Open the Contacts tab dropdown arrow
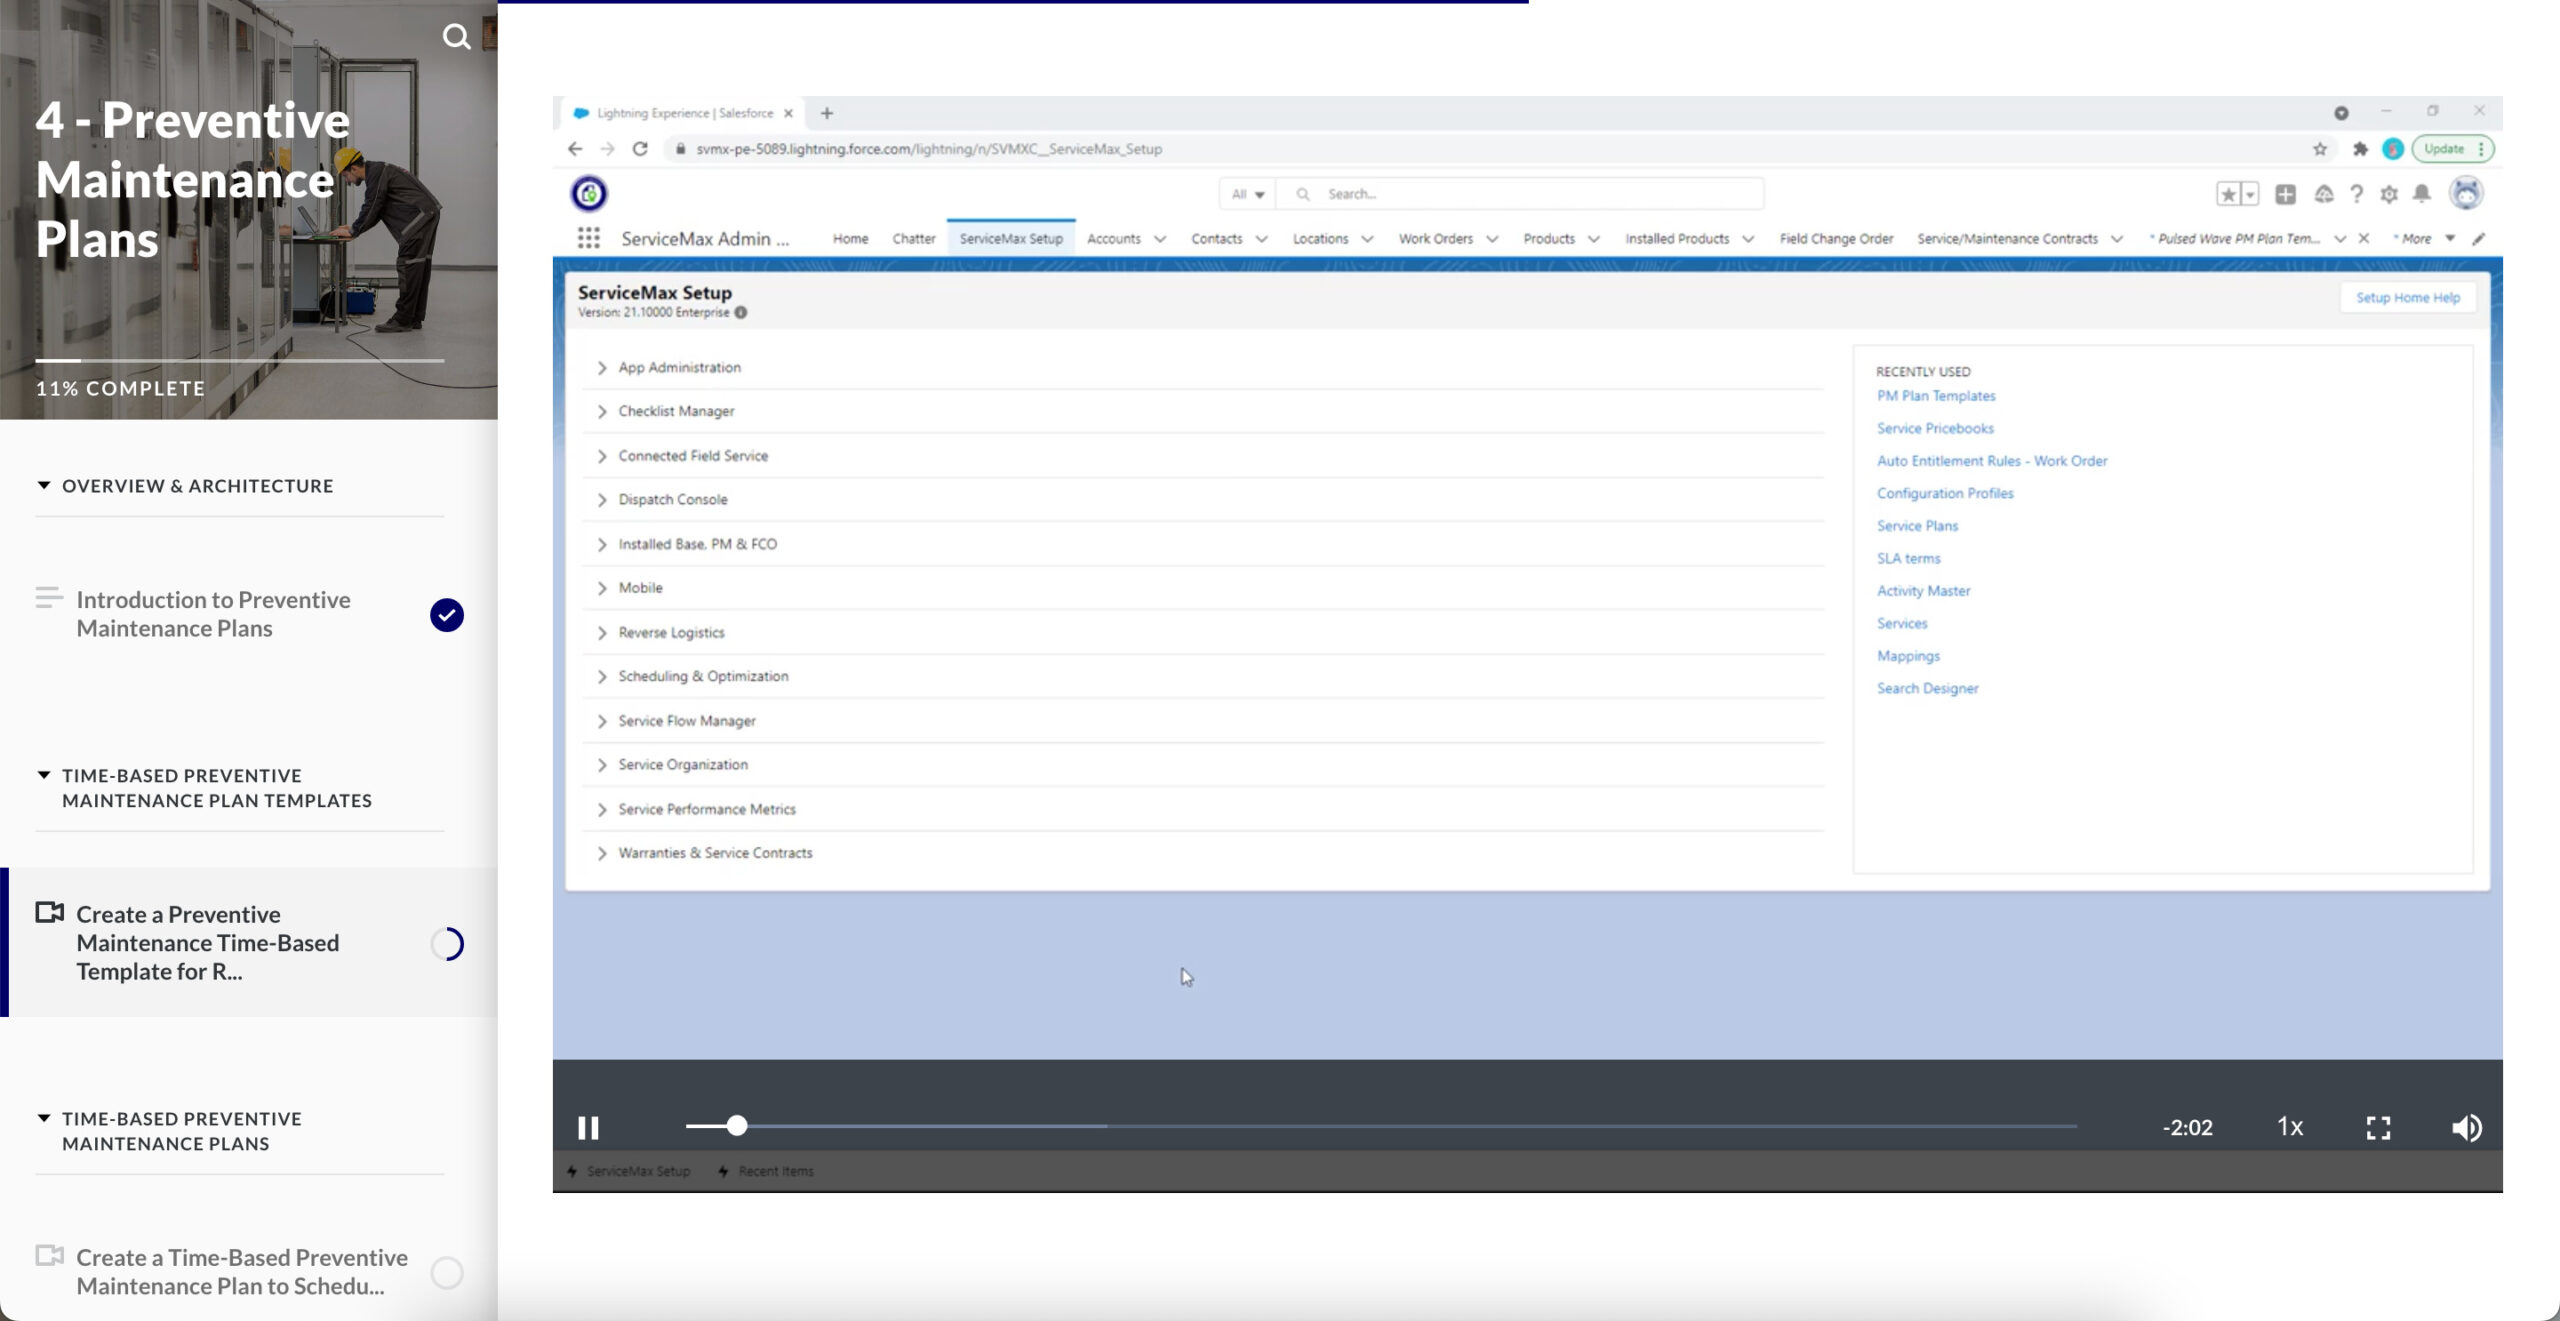The height and width of the screenshot is (1321, 2560). pyautogui.click(x=1261, y=239)
